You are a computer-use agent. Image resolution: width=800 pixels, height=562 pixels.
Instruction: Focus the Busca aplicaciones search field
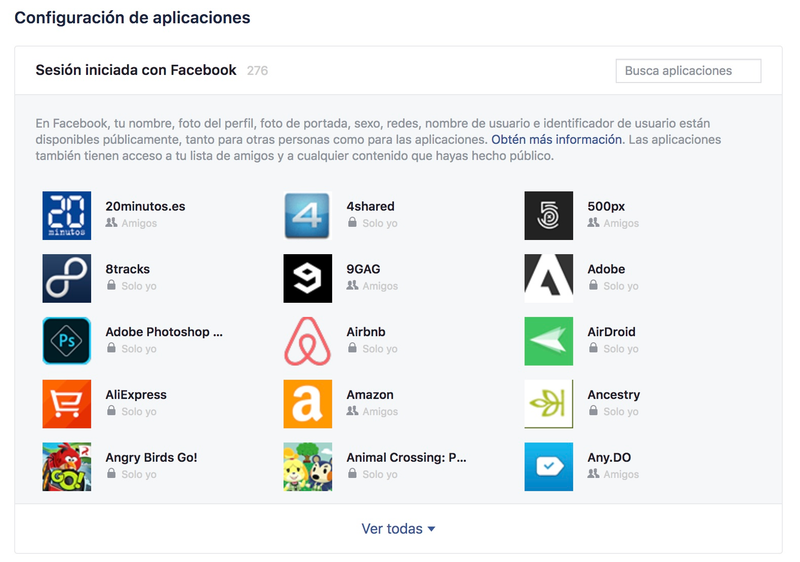coord(688,71)
